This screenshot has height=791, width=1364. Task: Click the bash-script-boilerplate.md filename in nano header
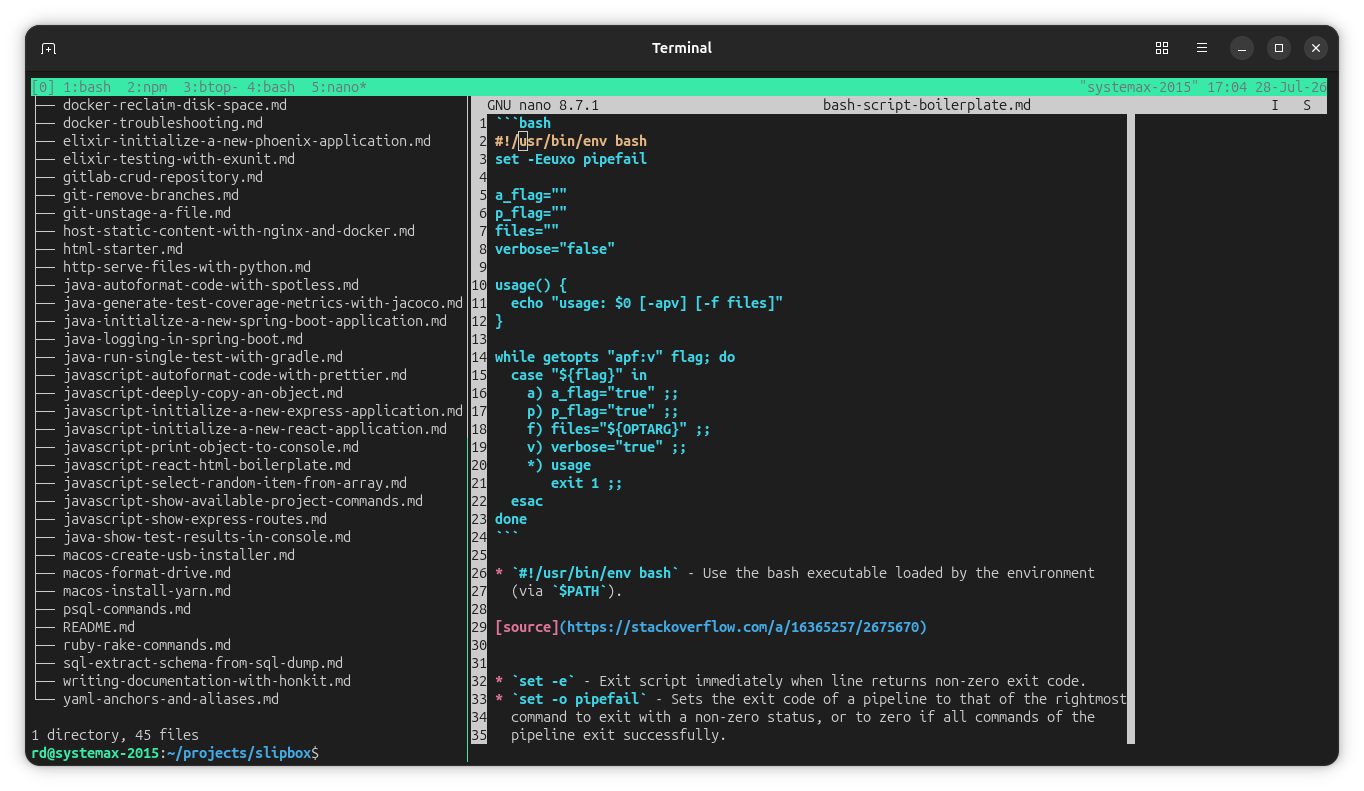927,105
